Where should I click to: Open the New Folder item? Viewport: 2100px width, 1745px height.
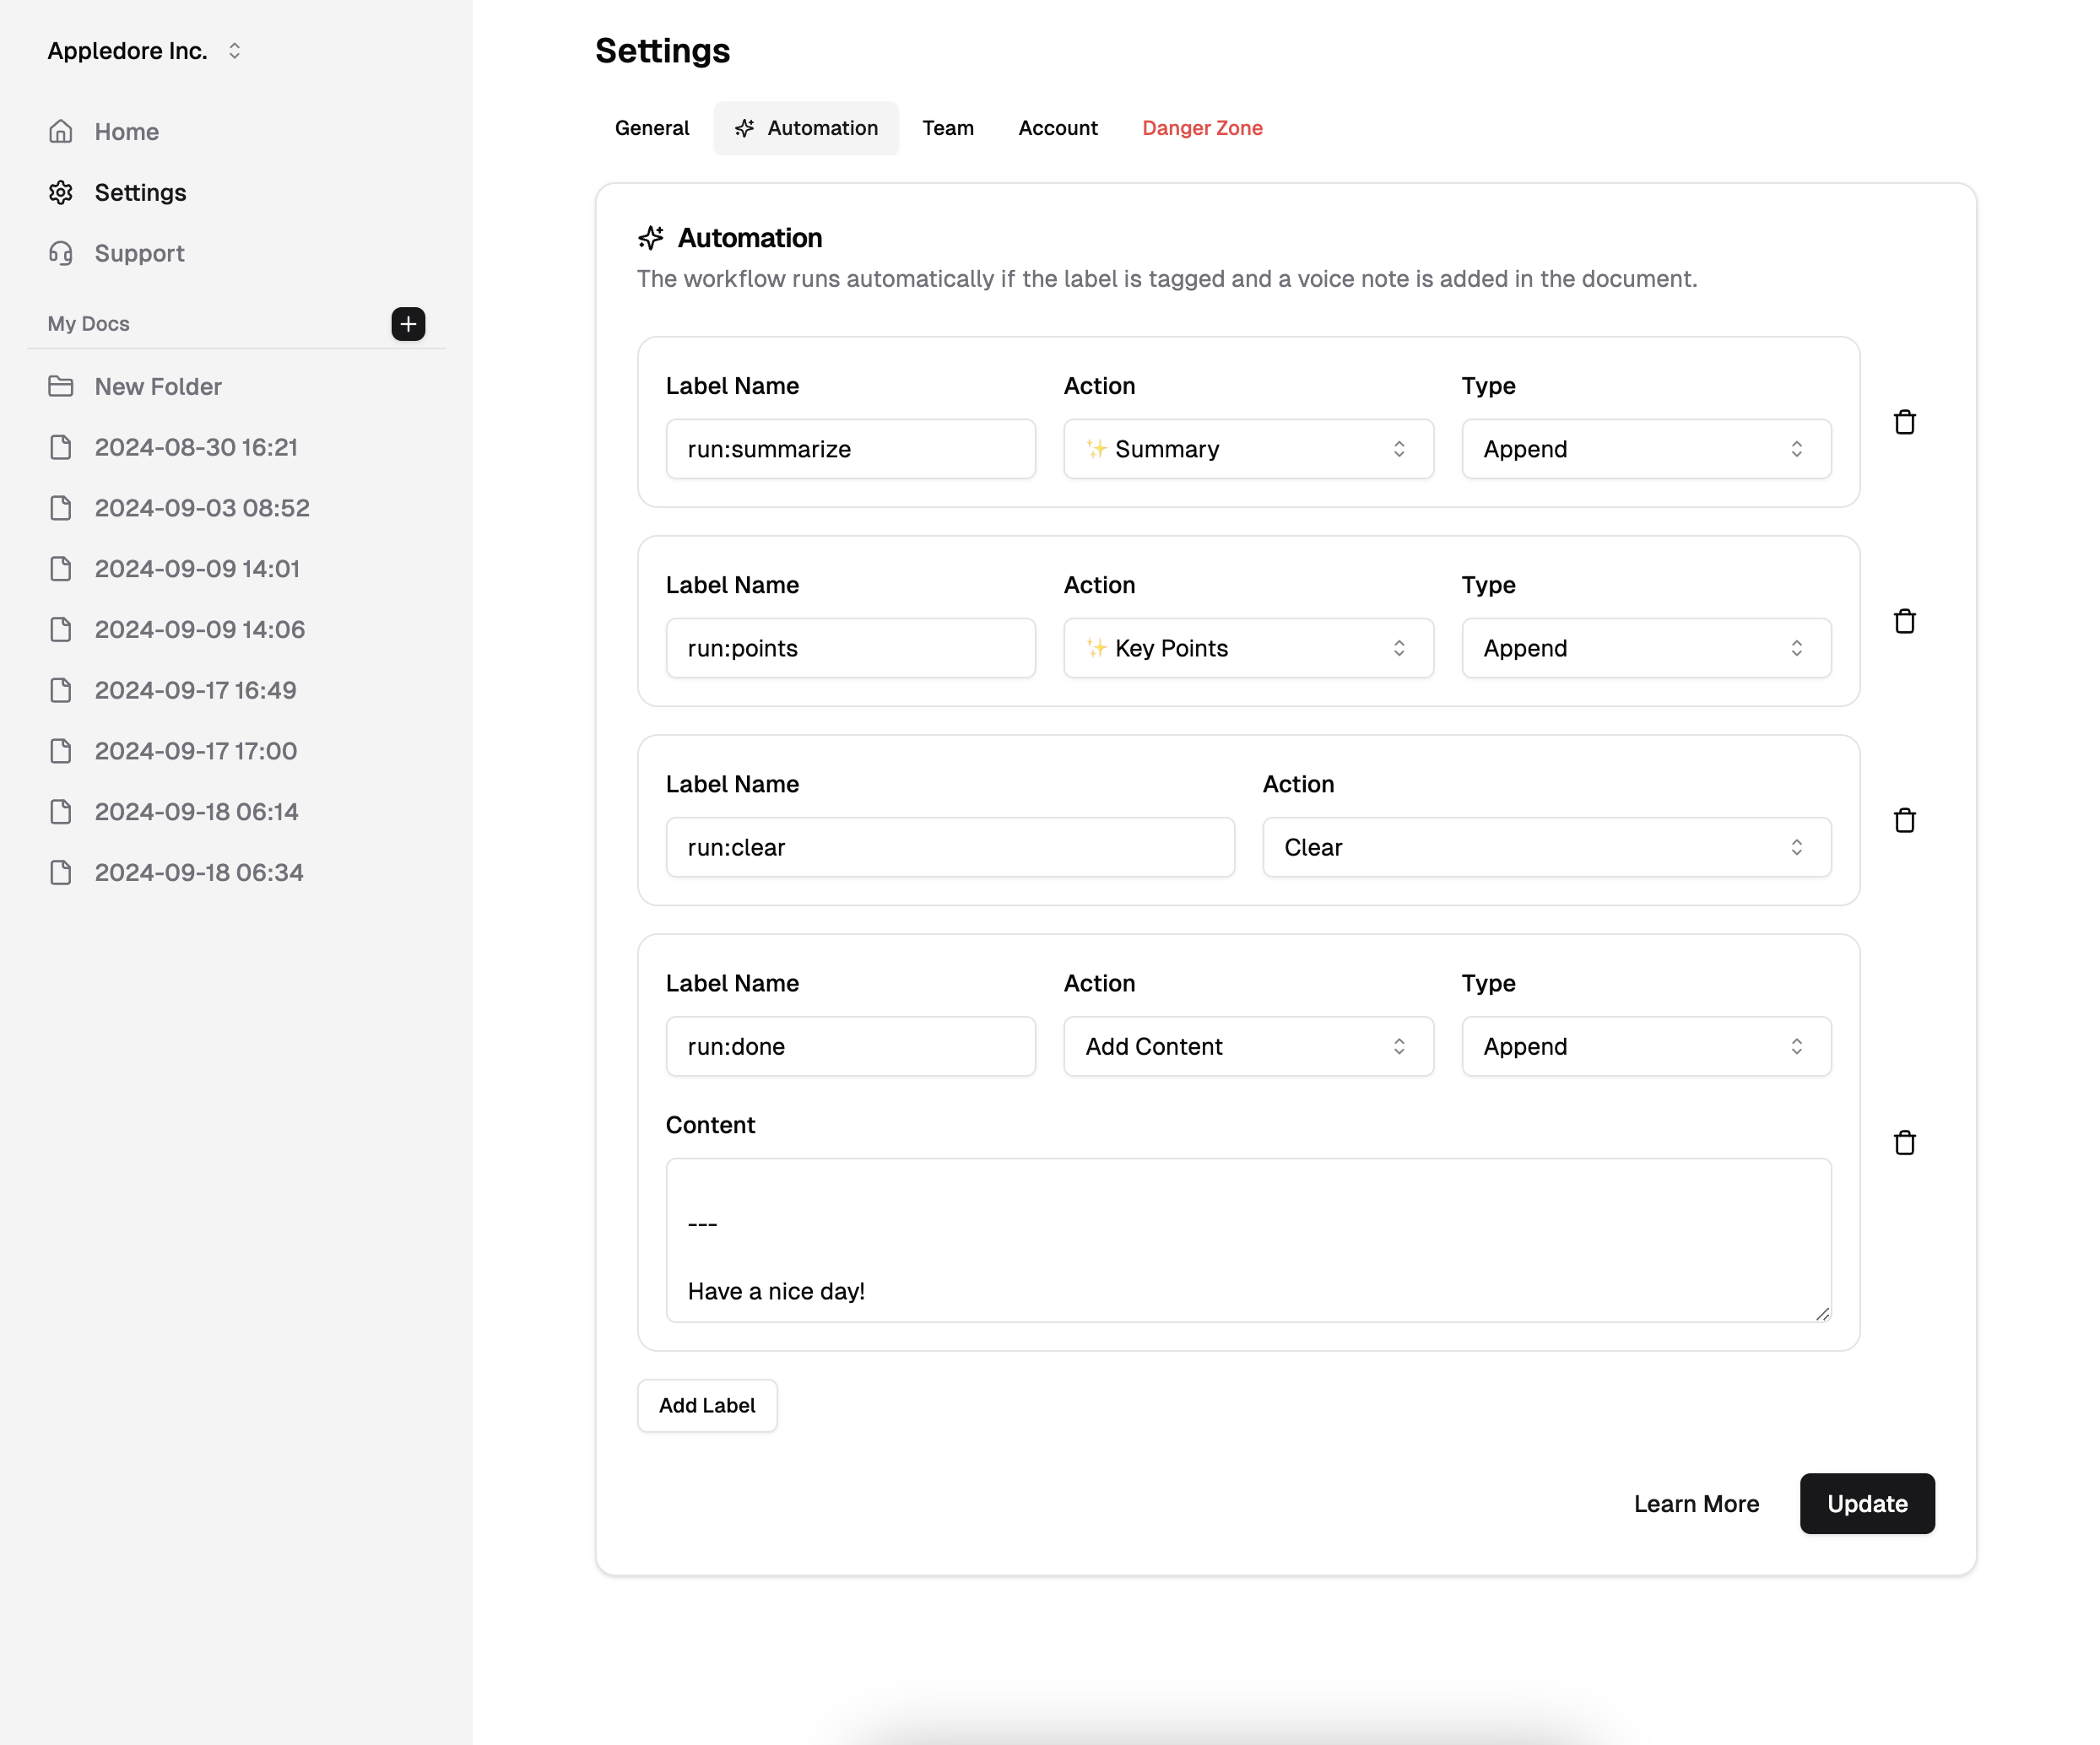[x=157, y=386]
